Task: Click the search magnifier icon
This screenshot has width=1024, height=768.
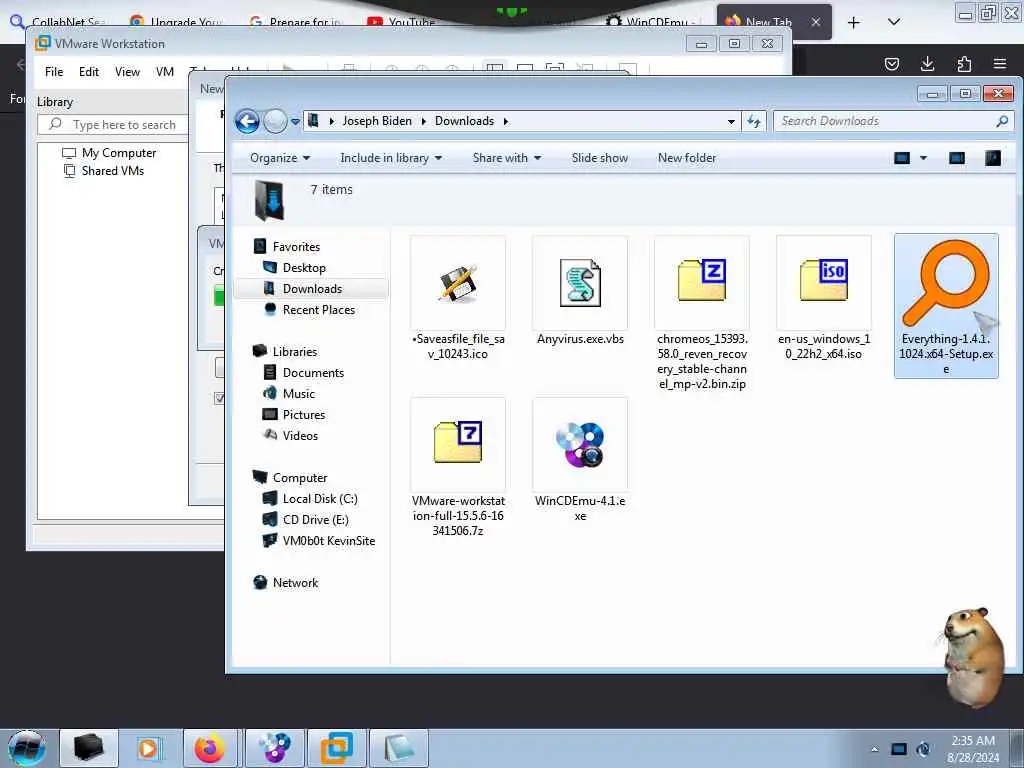Action: [x=1002, y=121]
